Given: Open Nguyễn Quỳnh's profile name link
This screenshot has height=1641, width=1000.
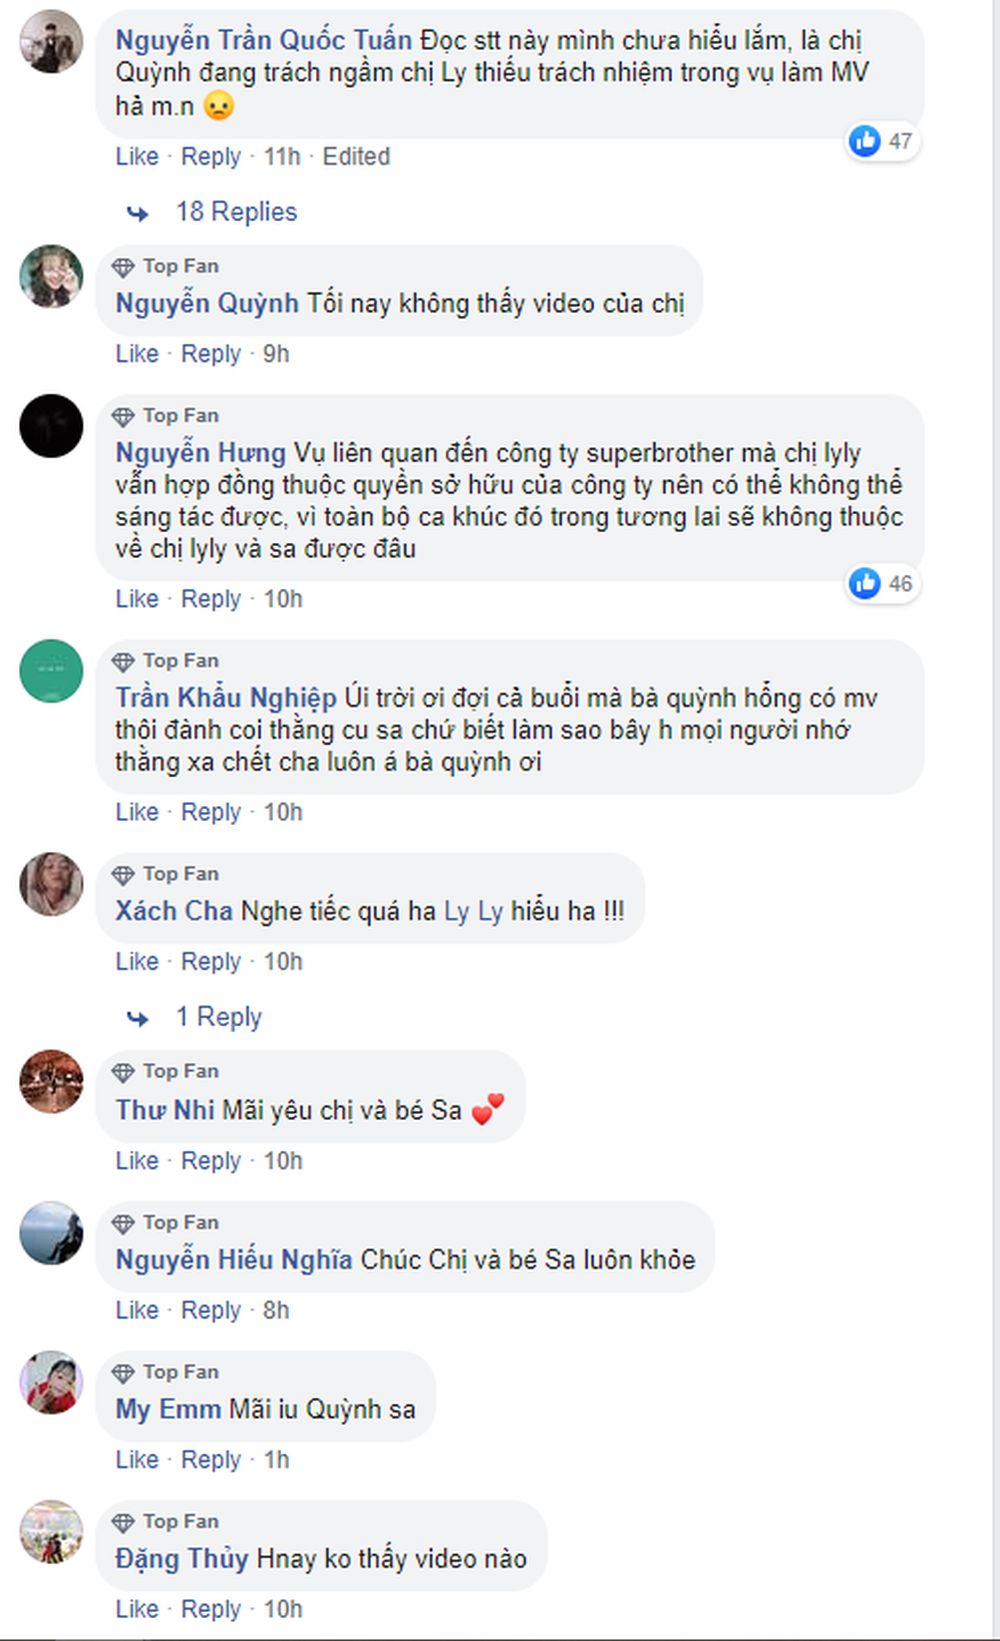Looking at the screenshot, I should [x=207, y=303].
